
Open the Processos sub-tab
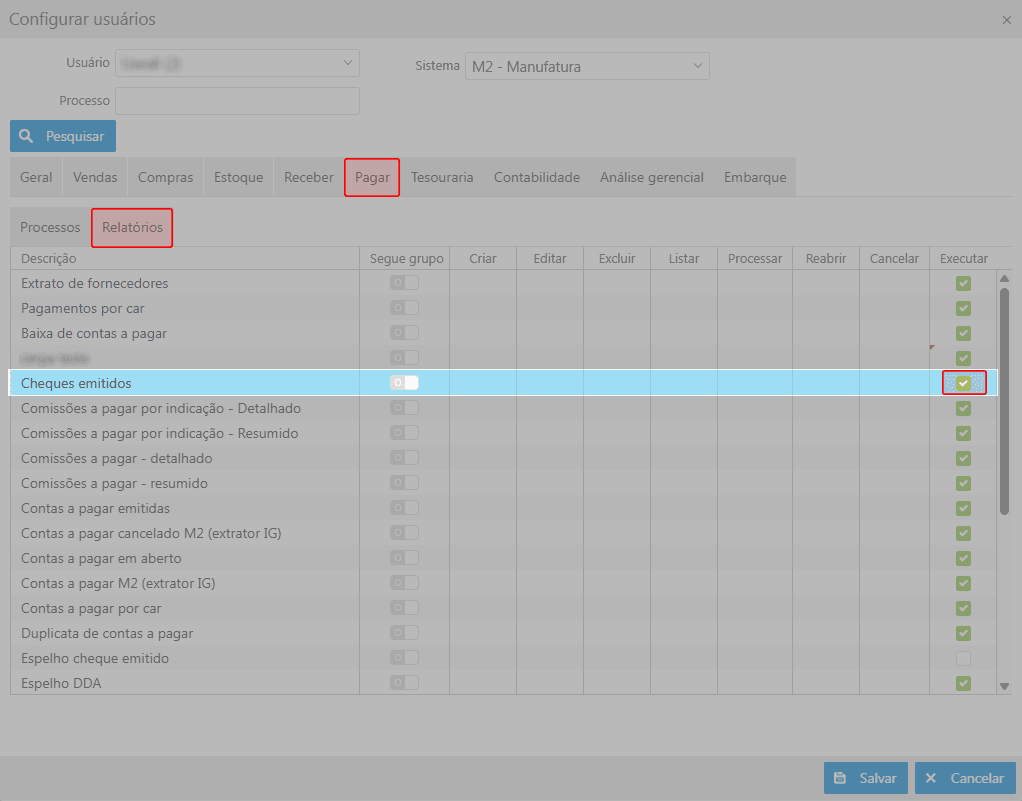(x=50, y=227)
